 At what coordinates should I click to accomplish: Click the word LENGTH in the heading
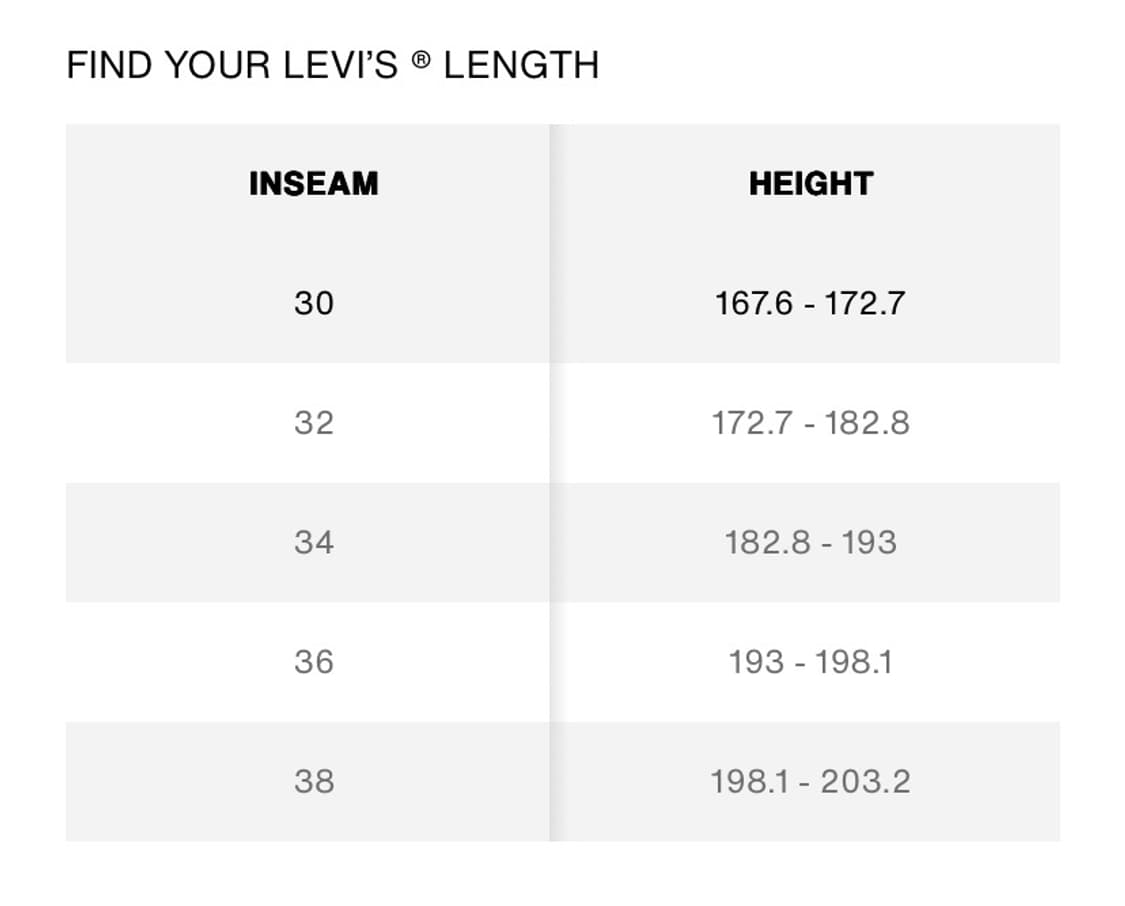[522, 65]
